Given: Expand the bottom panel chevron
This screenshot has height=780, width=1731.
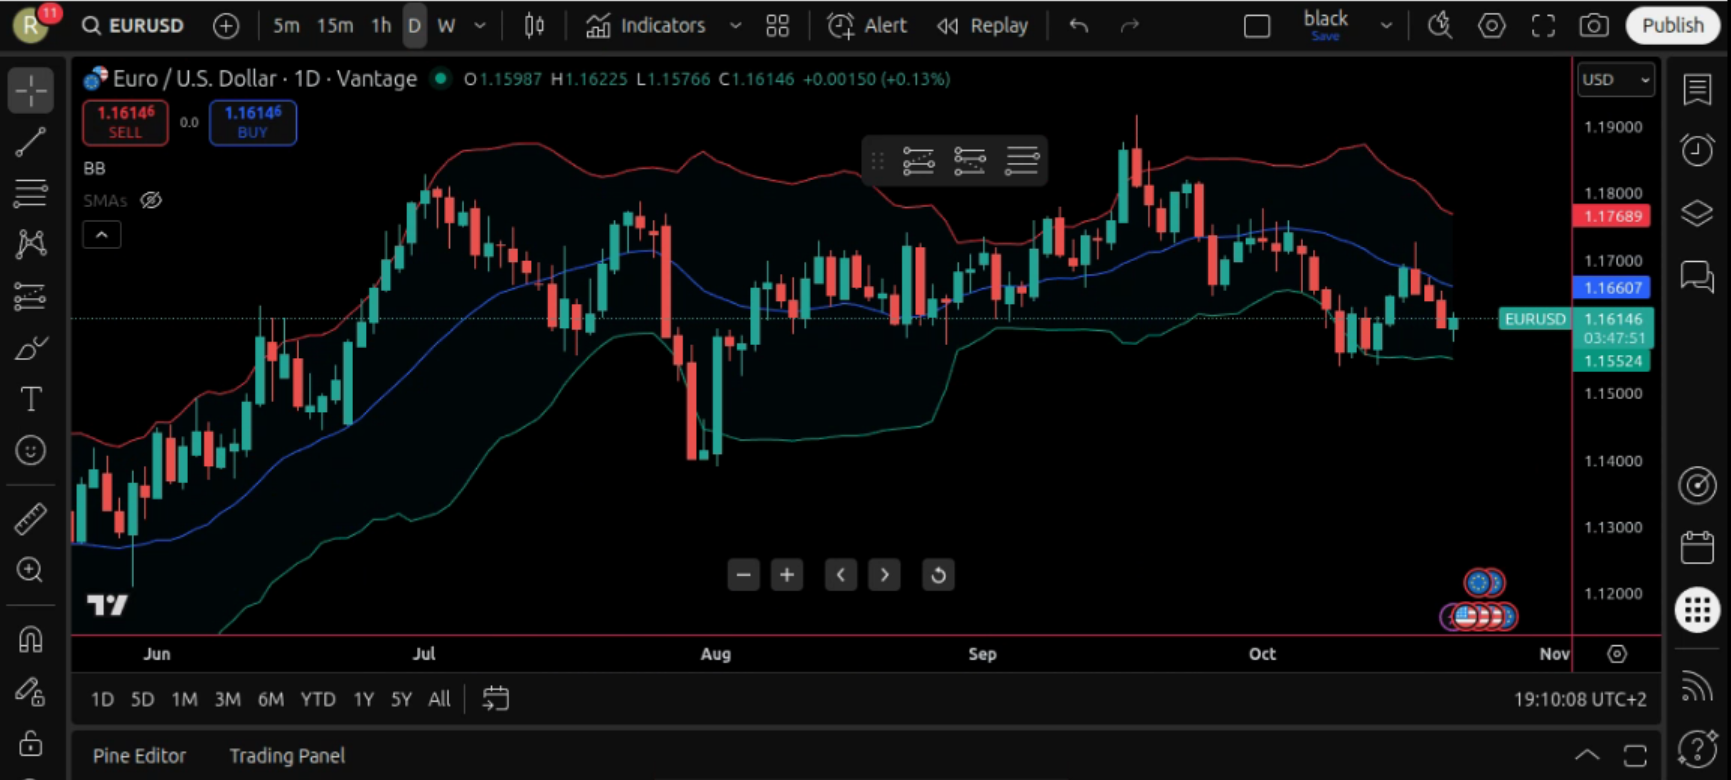Looking at the screenshot, I should tap(1587, 755).
